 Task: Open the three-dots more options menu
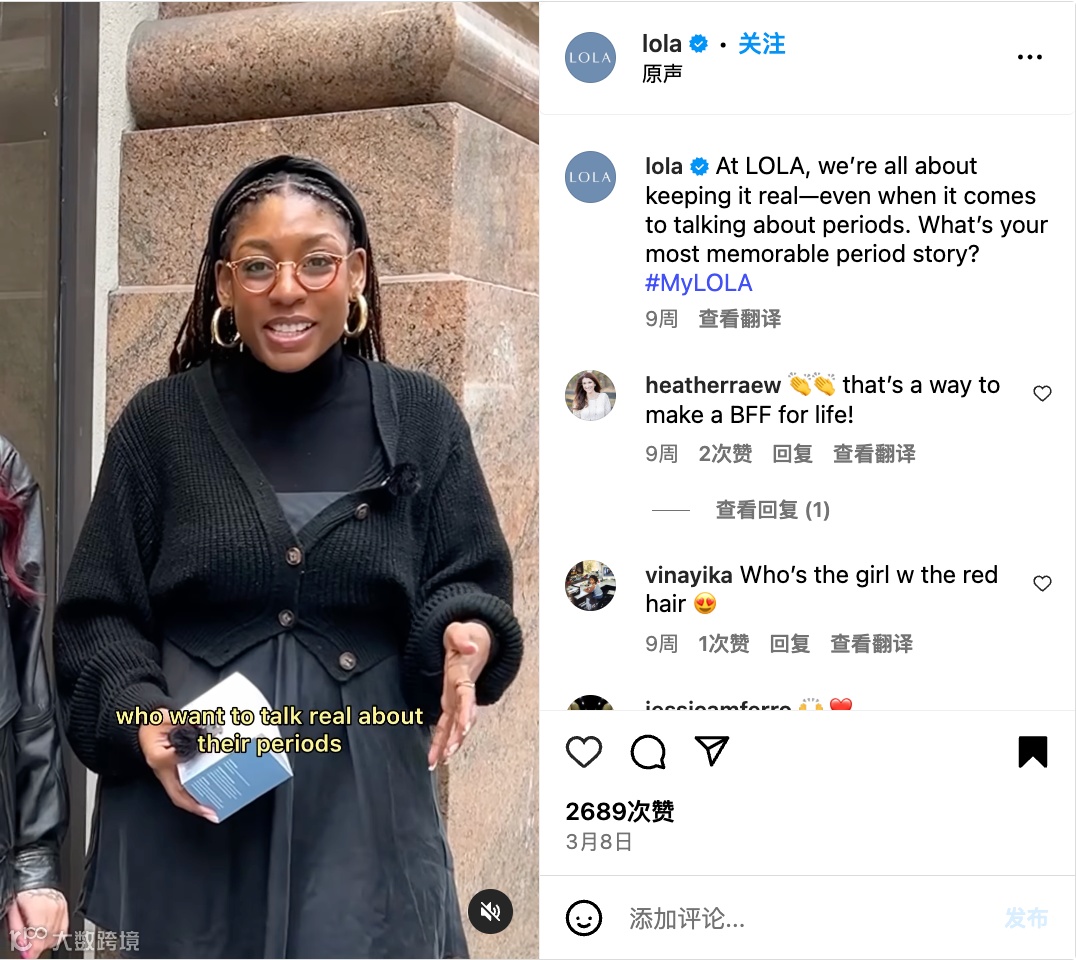1029,57
